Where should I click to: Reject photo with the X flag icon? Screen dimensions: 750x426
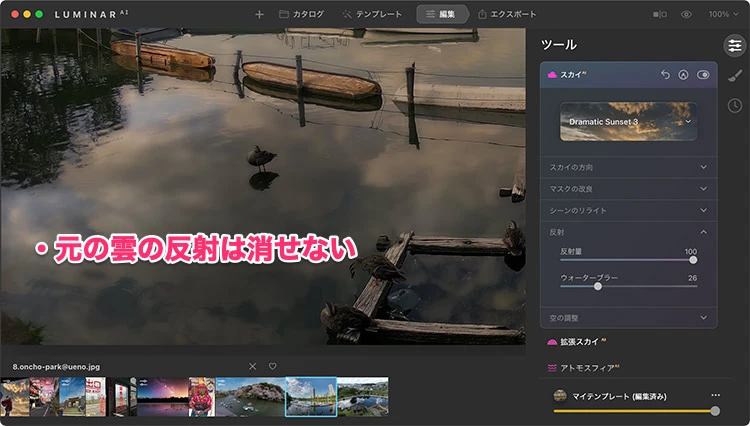pyautogui.click(x=252, y=366)
